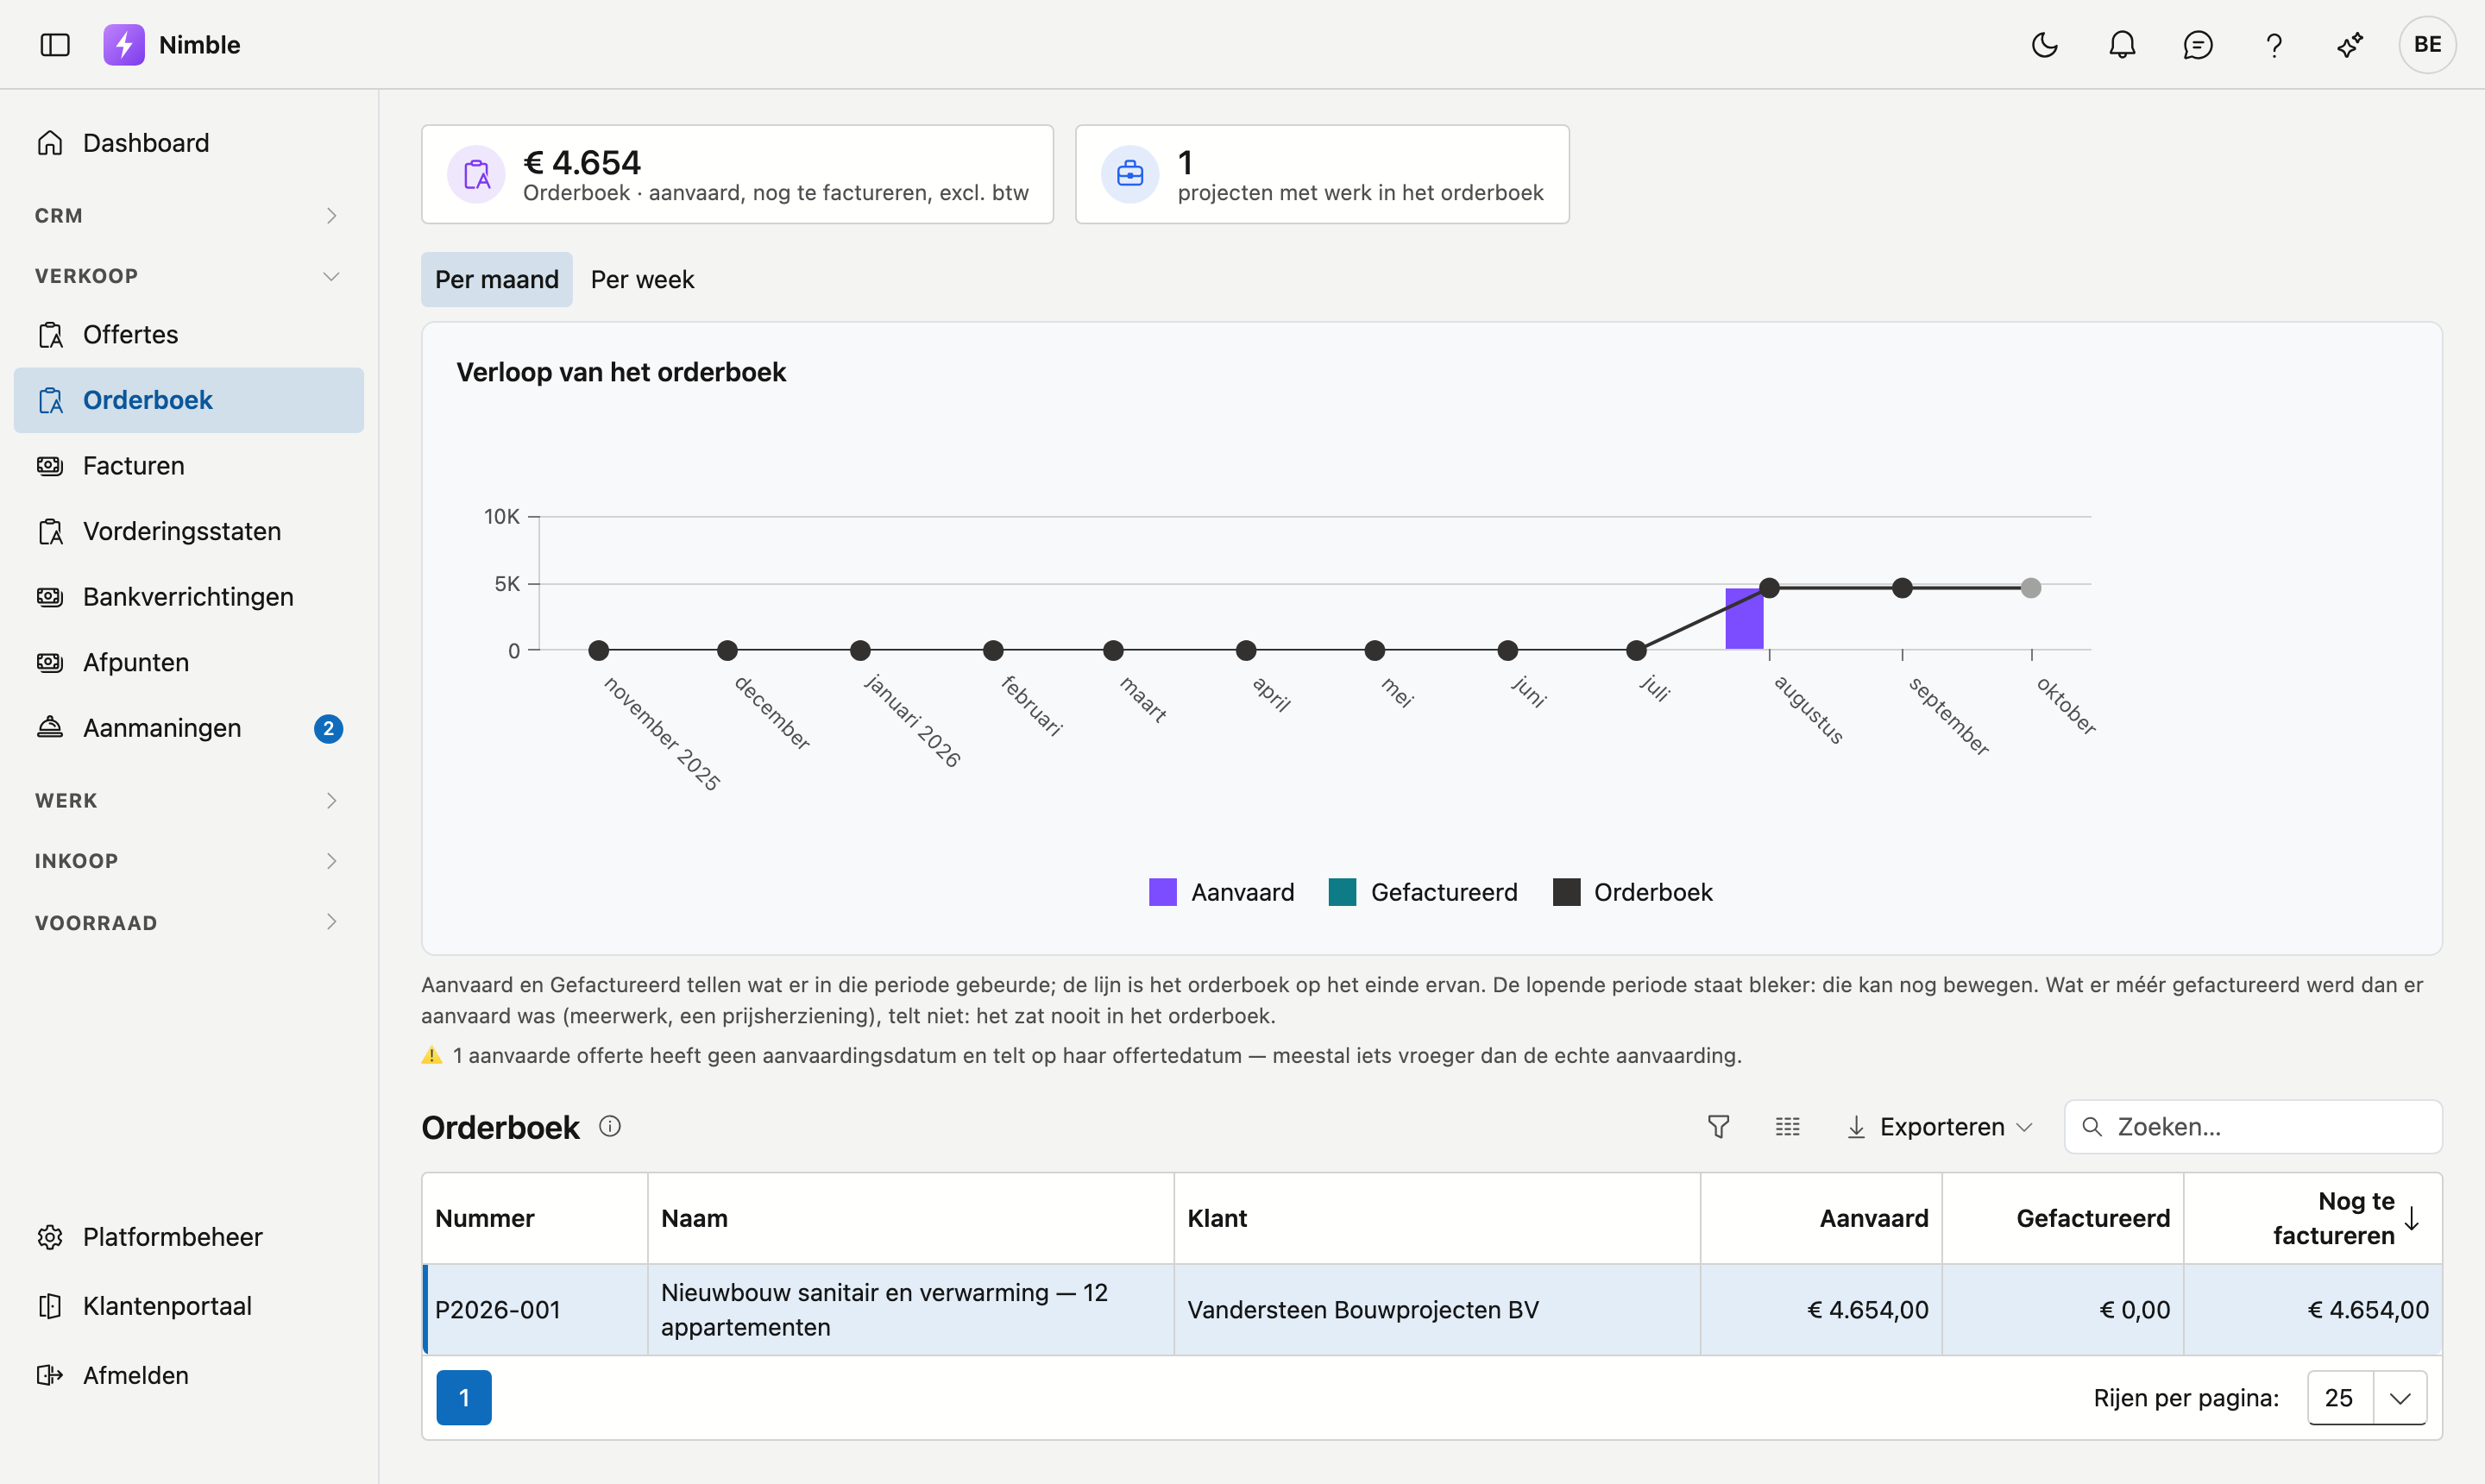2485x1484 pixels.
Task: Open help question mark icon
Action: click(2274, 45)
